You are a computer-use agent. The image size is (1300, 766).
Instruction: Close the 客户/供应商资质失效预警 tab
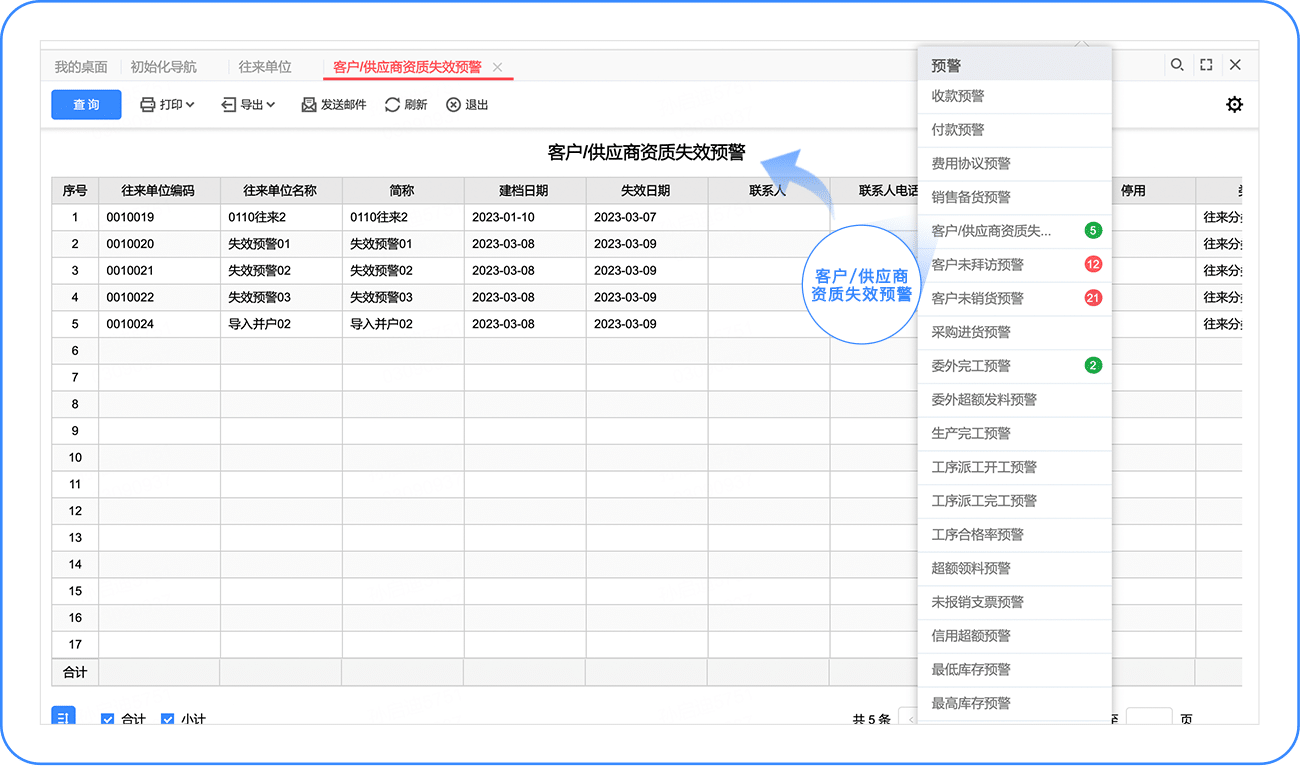pyautogui.click(x=497, y=67)
